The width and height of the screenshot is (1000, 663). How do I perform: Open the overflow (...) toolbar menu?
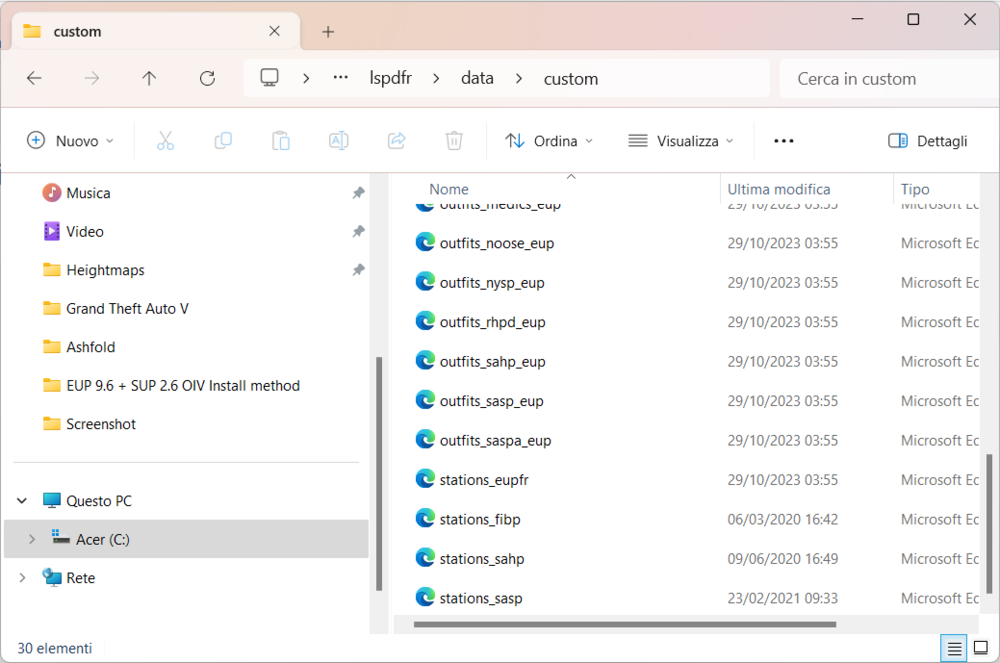(785, 141)
